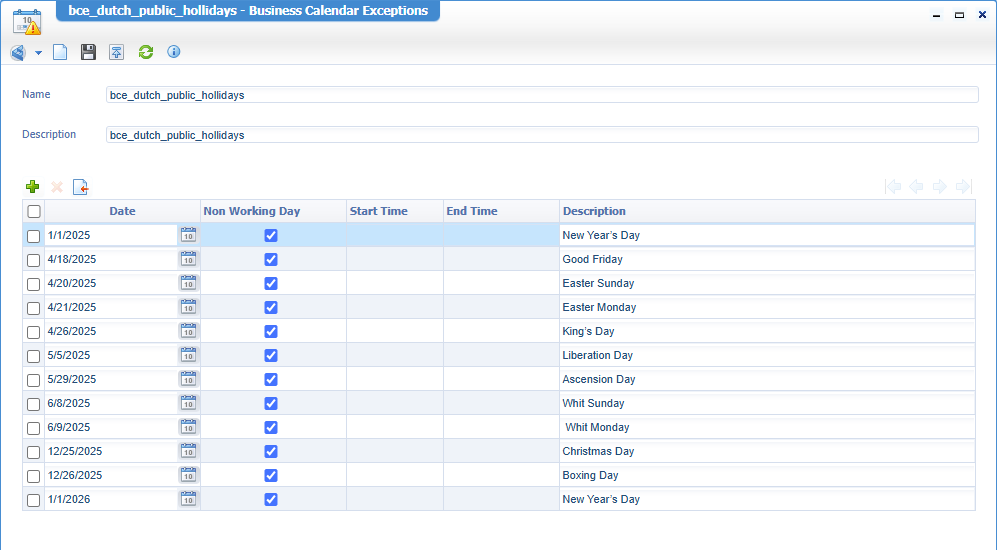Add a new exception row with green plus
The width and height of the screenshot is (997, 550).
tap(33, 187)
